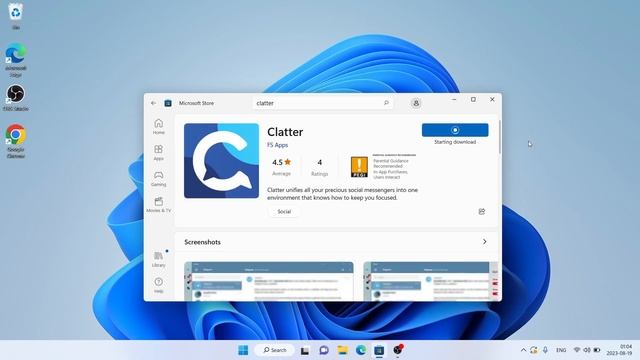Click the taskbar Search box
Screen dimensions: 640x360
click(274, 350)
